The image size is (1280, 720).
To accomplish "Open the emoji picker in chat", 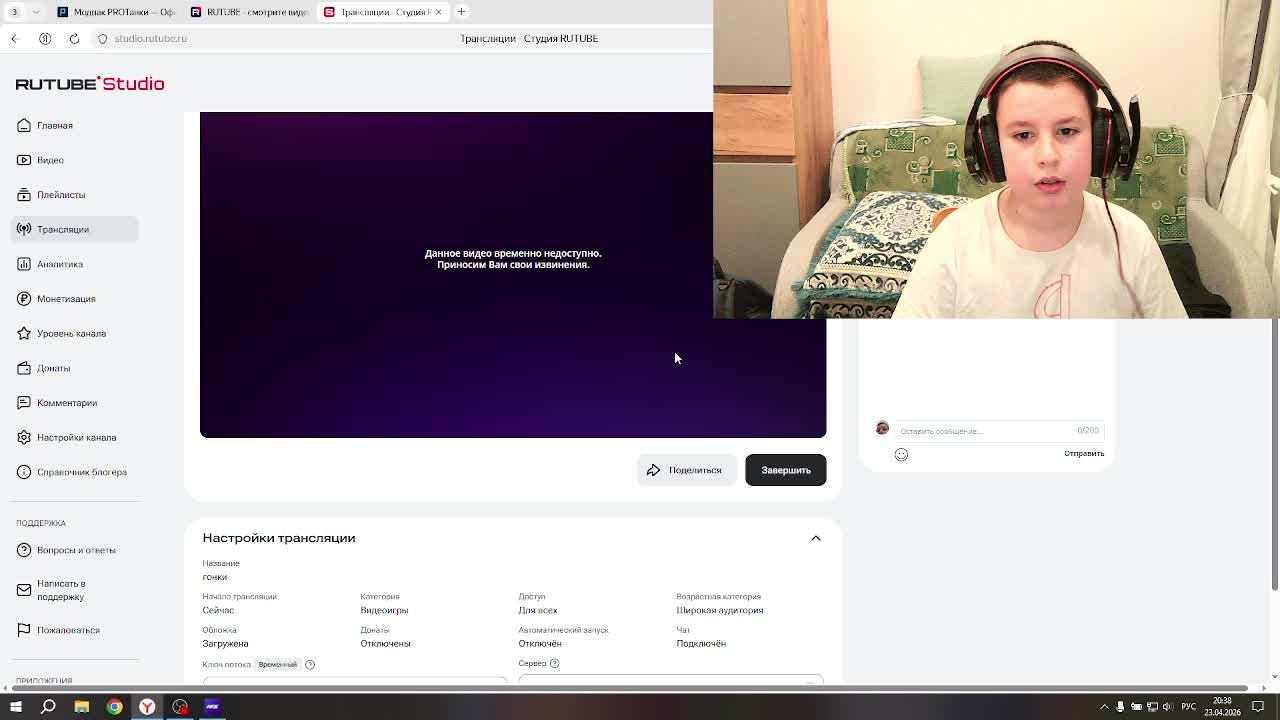I will pyautogui.click(x=901, y=454).
